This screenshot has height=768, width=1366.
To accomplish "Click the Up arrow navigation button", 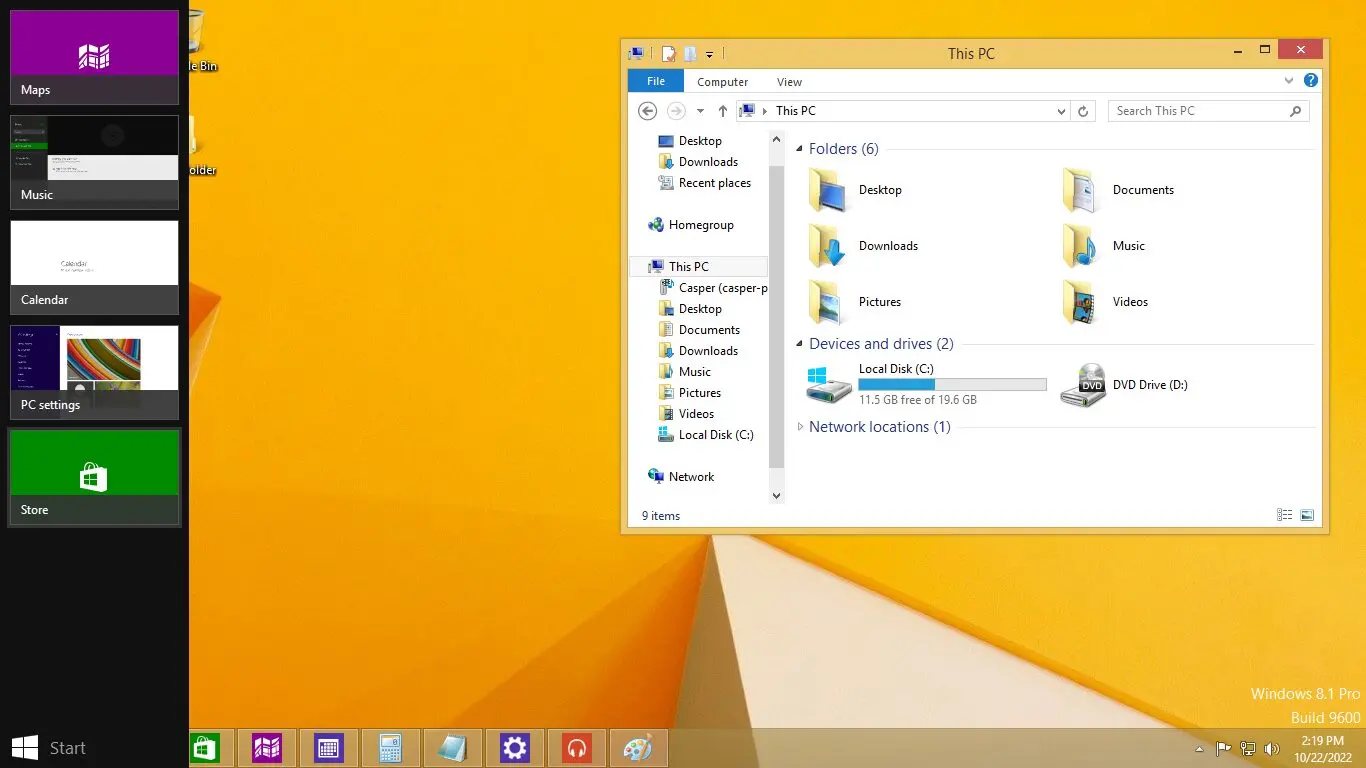I will [723, 111].
